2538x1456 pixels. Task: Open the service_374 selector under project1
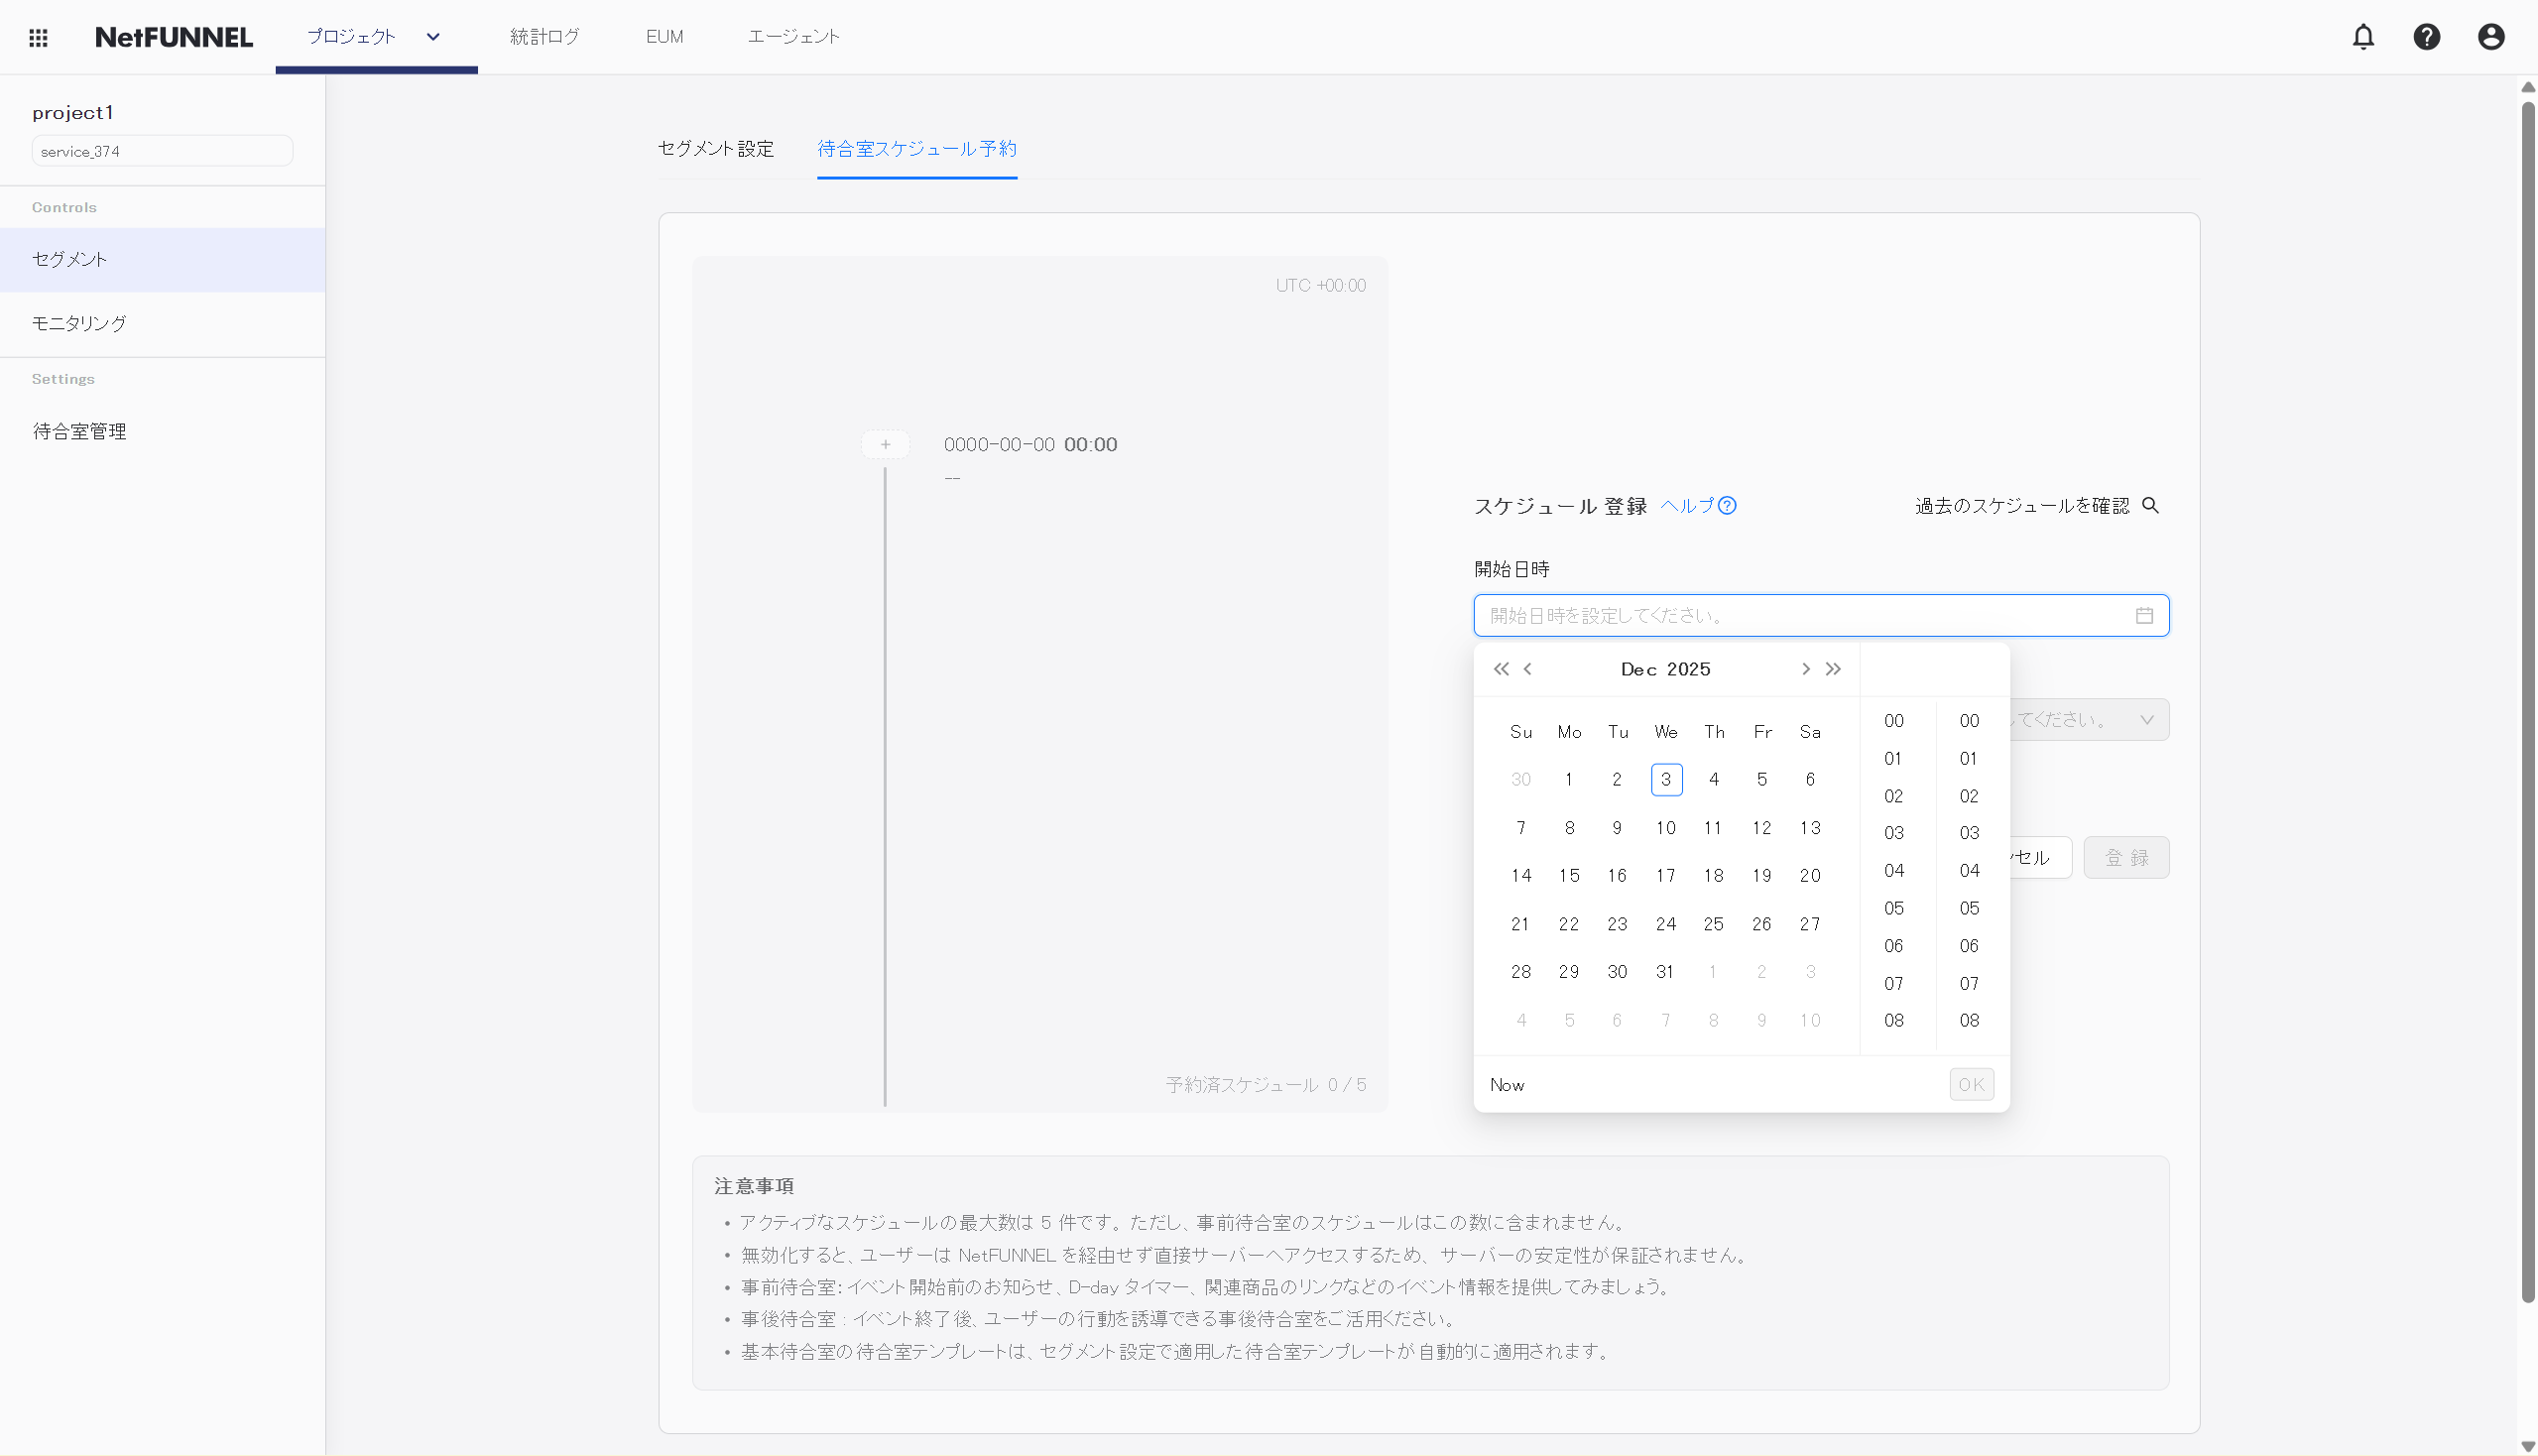coord(162,151)
